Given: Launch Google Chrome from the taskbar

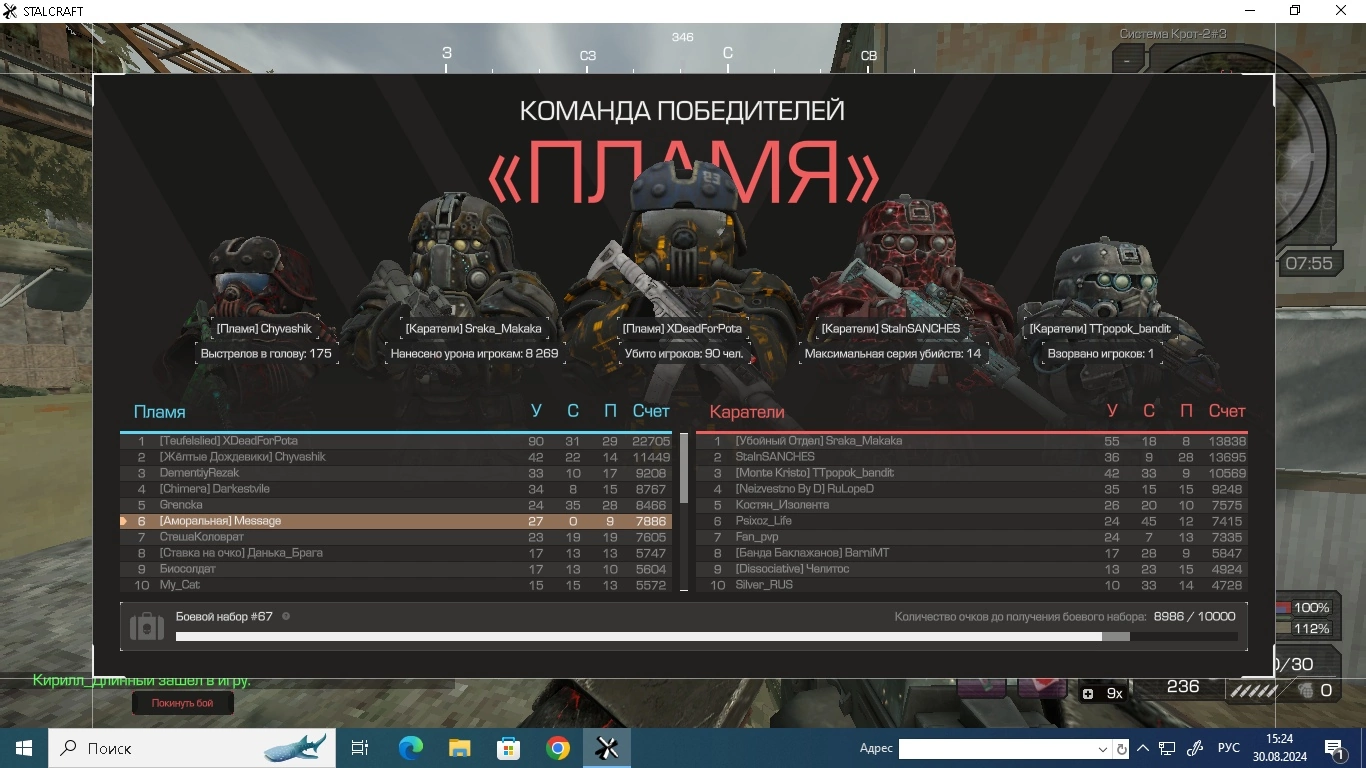Looking at the screenshot, I should (x=558, y=748).
